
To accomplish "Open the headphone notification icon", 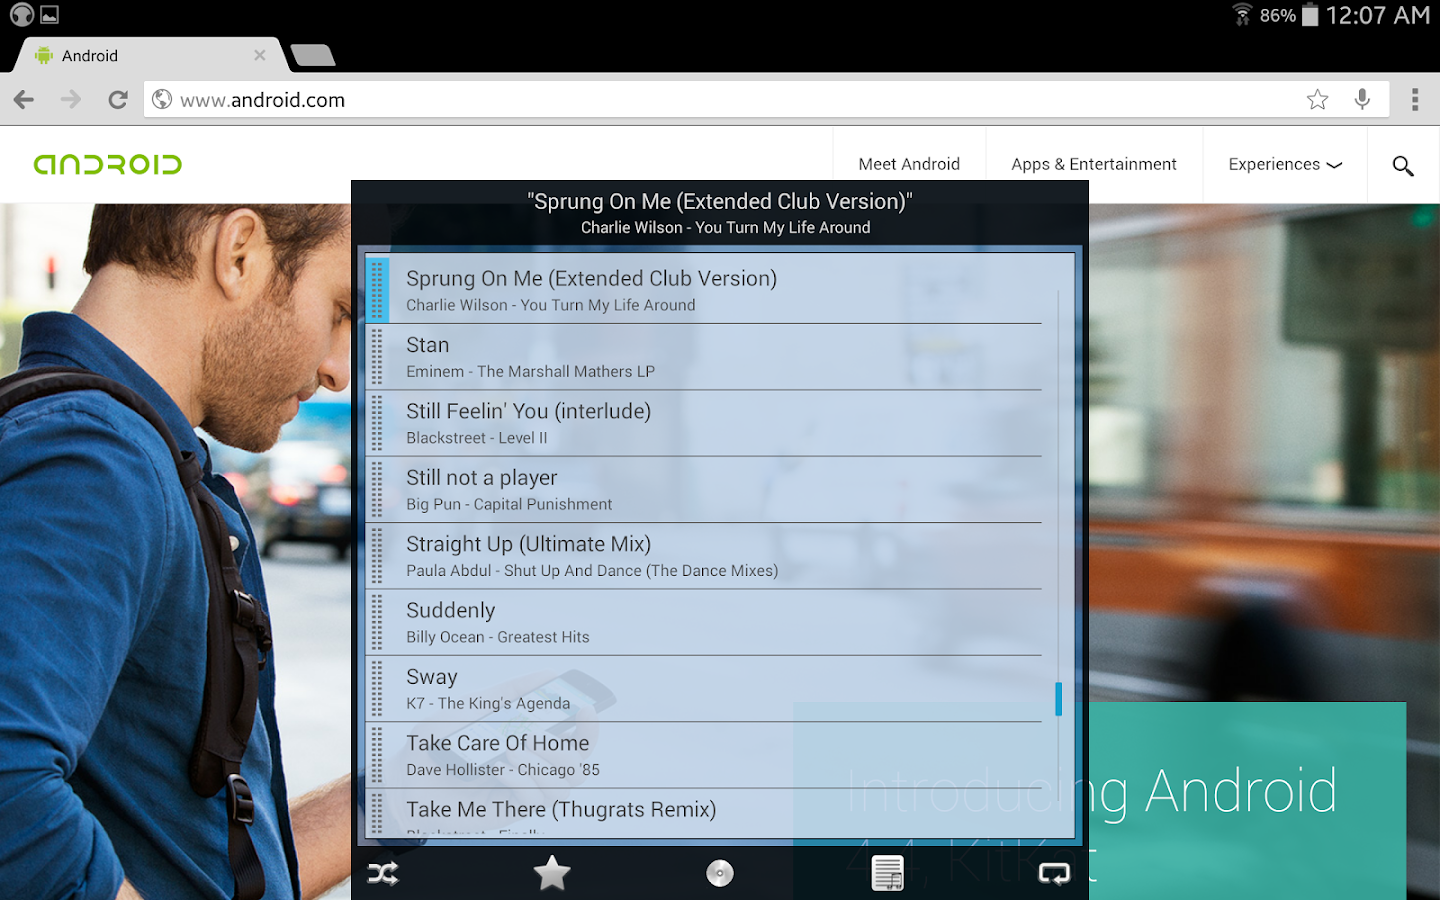I will 21,14.
